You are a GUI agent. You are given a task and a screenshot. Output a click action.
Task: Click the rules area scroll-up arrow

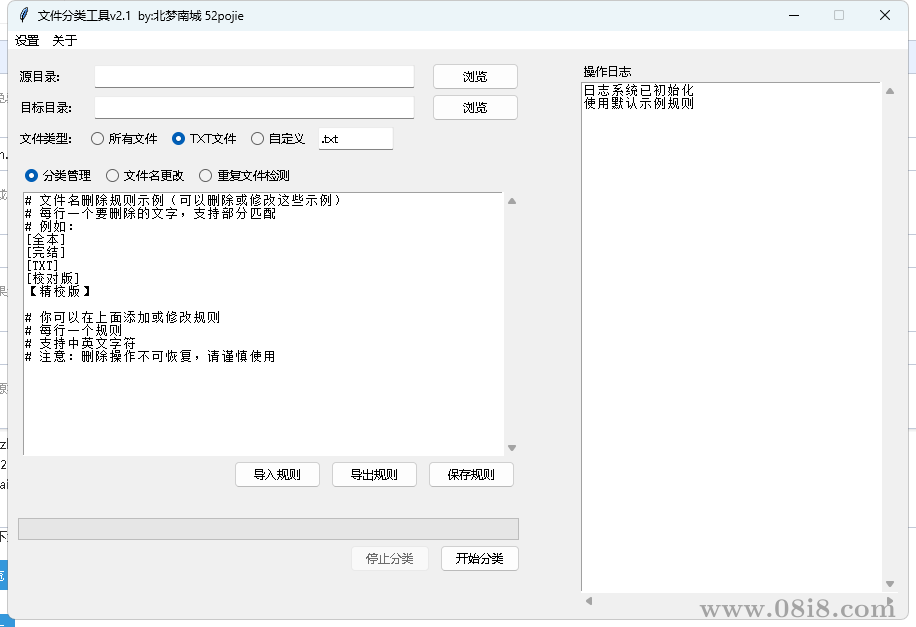511,200
